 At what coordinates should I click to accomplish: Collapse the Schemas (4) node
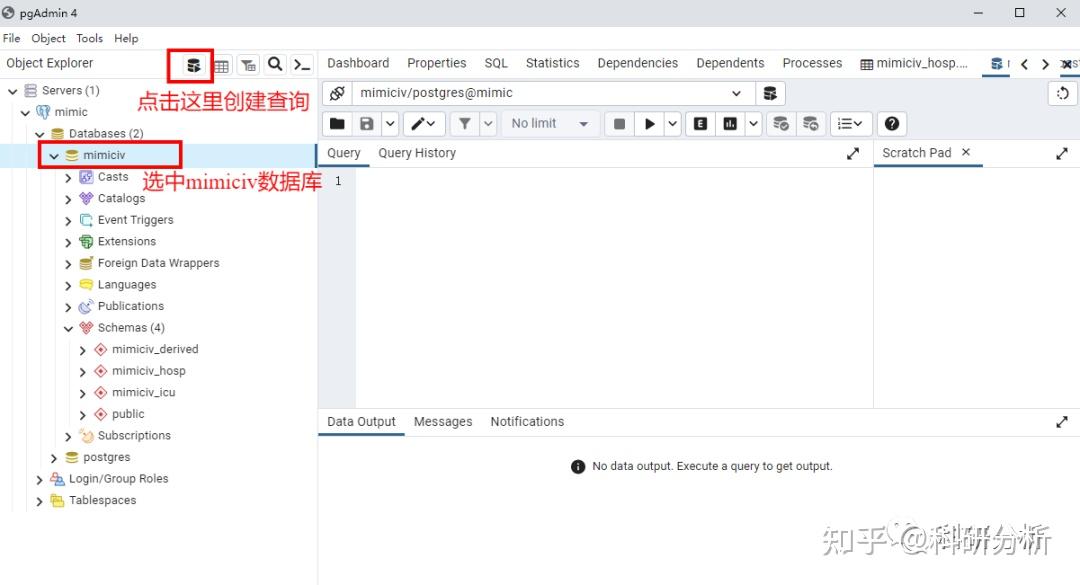click(x=68, y=329)
